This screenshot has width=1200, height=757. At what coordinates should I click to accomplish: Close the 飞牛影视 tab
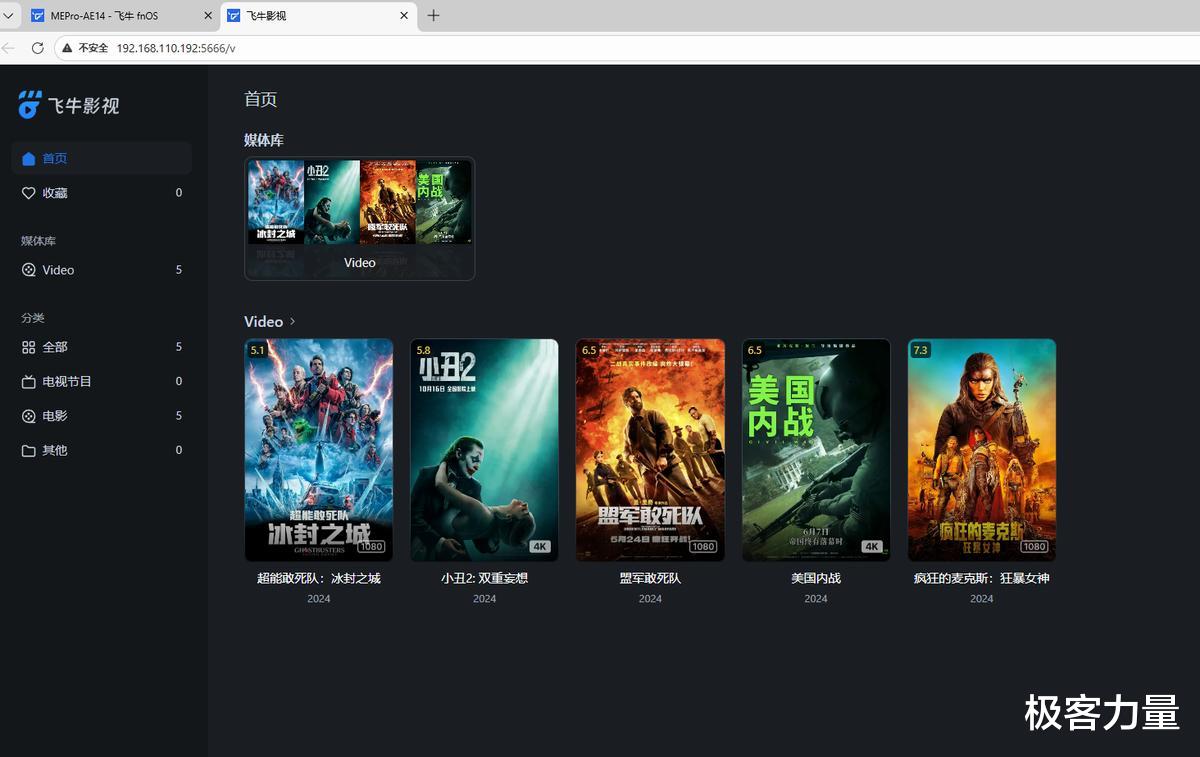point(404,15)
